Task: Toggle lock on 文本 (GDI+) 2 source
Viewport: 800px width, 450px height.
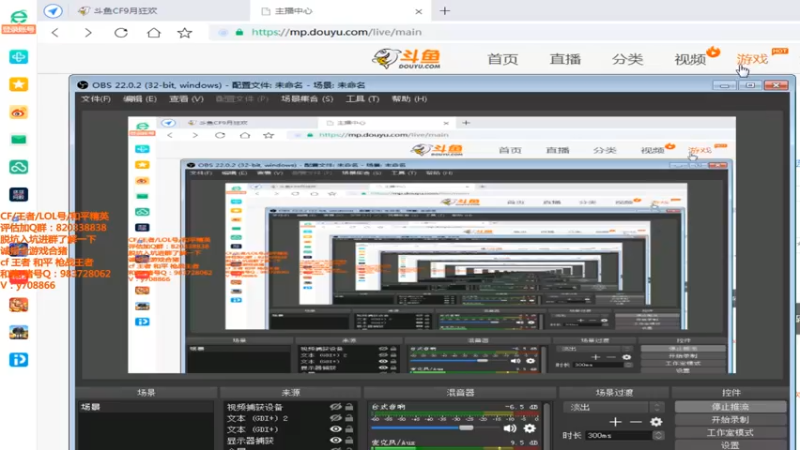Action: tap(349, 418)
